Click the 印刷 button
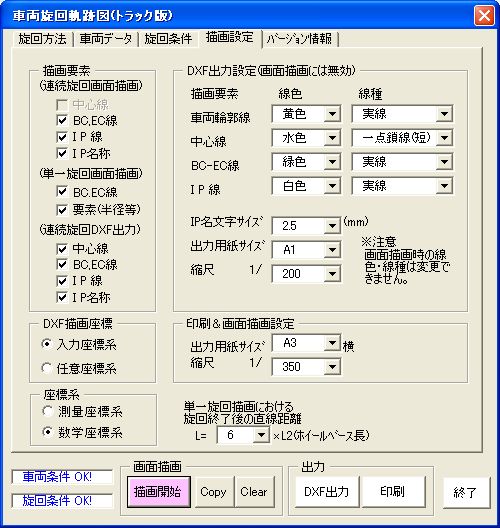 393,492
